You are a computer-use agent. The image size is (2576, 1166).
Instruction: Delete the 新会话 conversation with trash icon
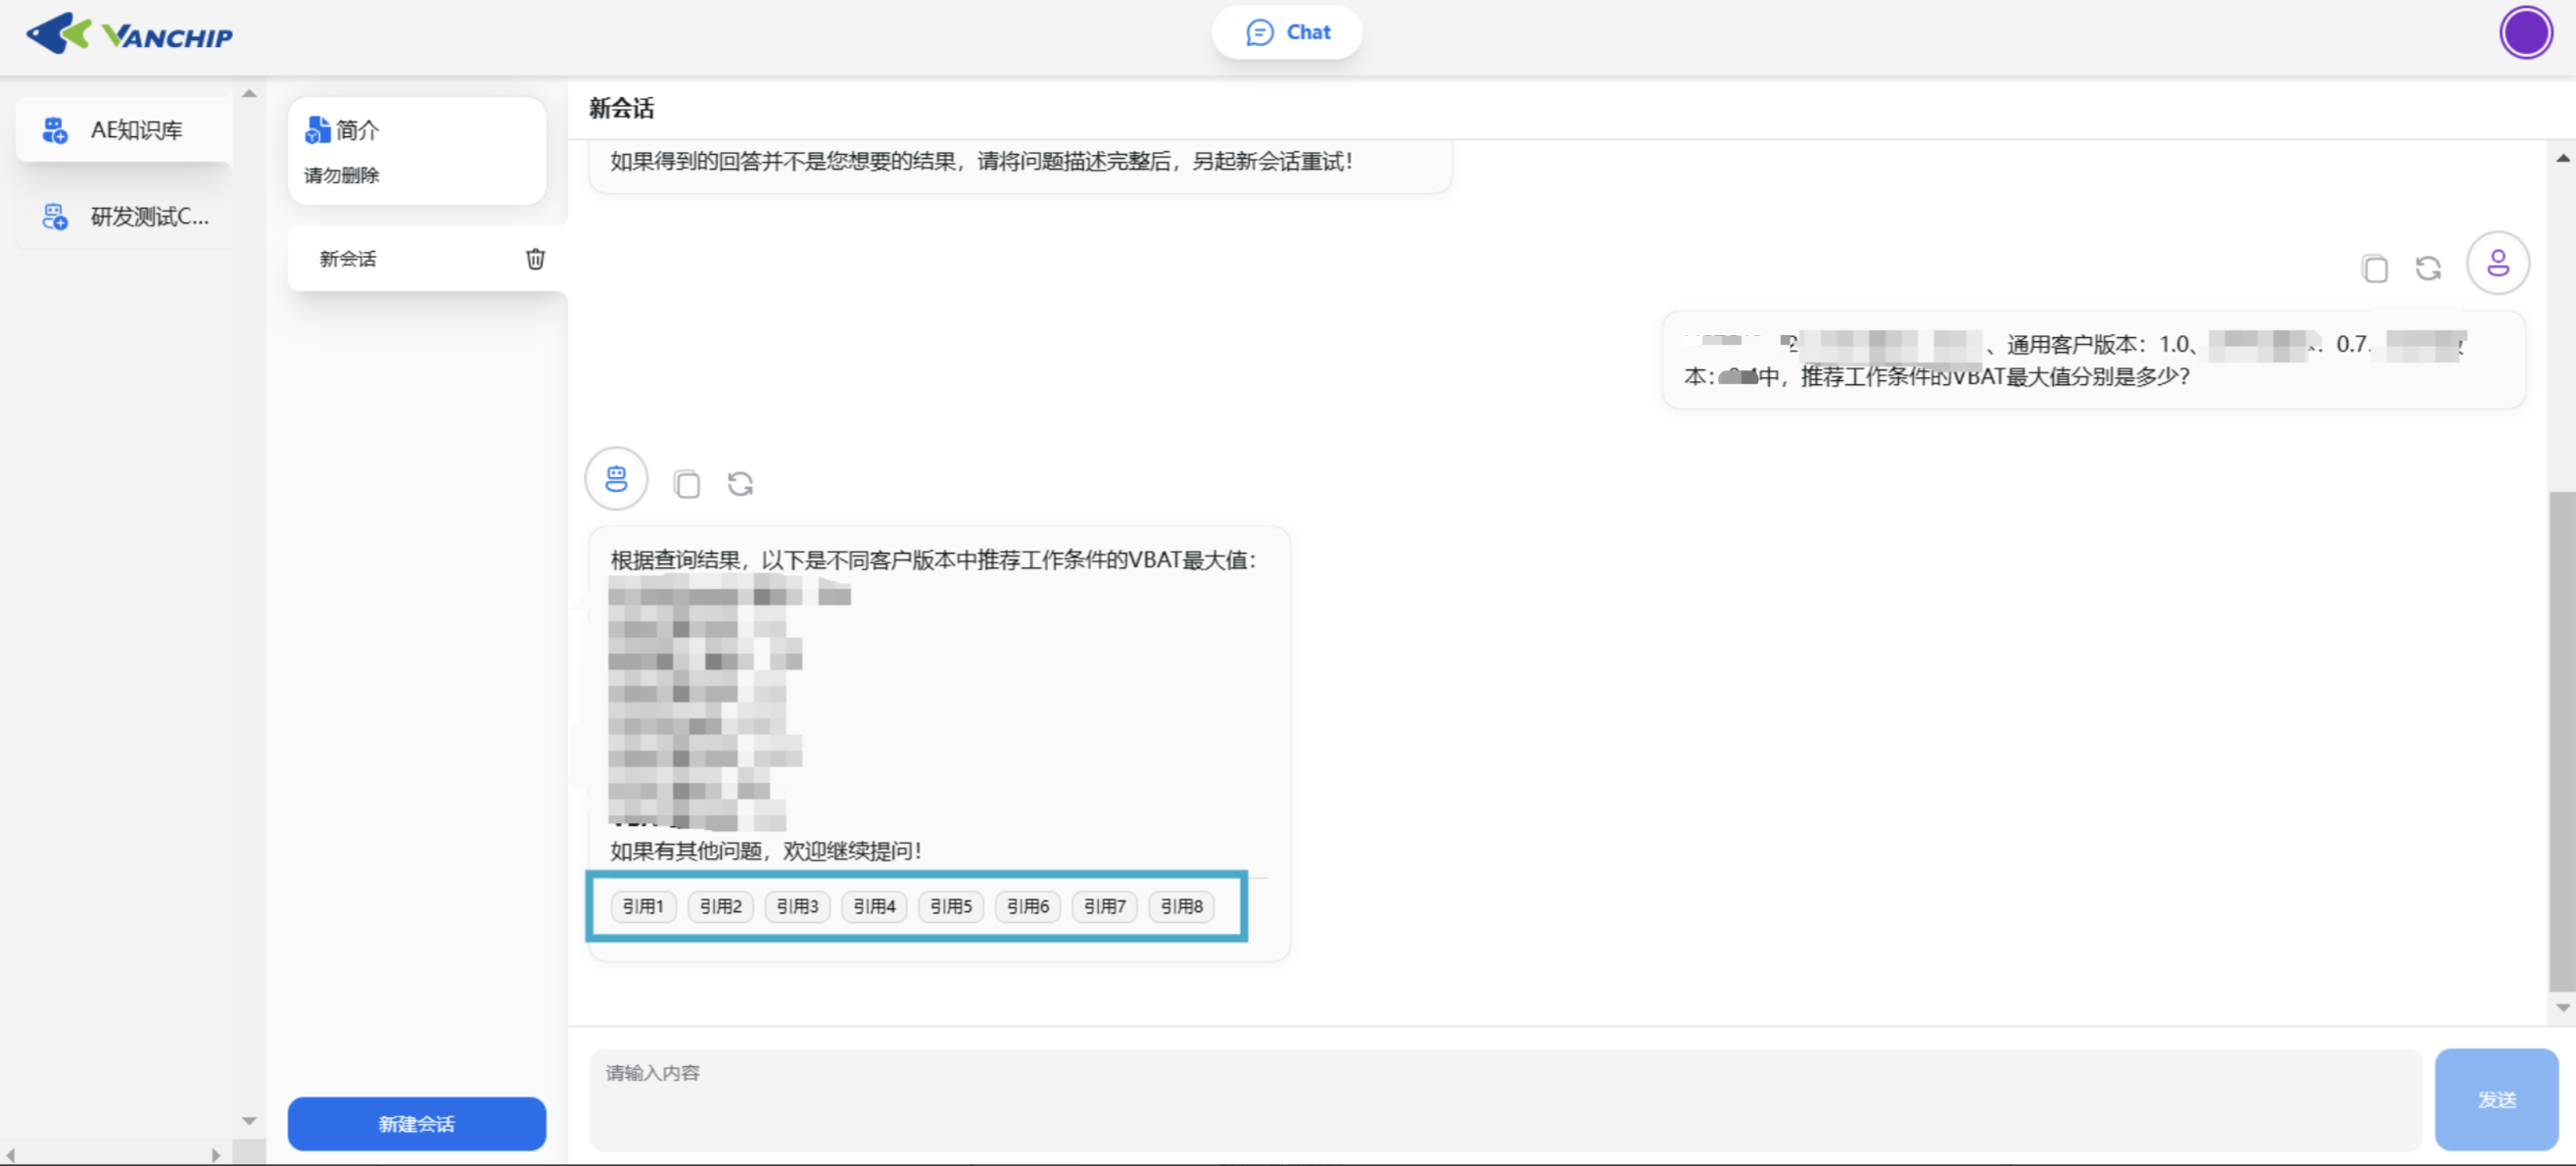coord(535,259)
